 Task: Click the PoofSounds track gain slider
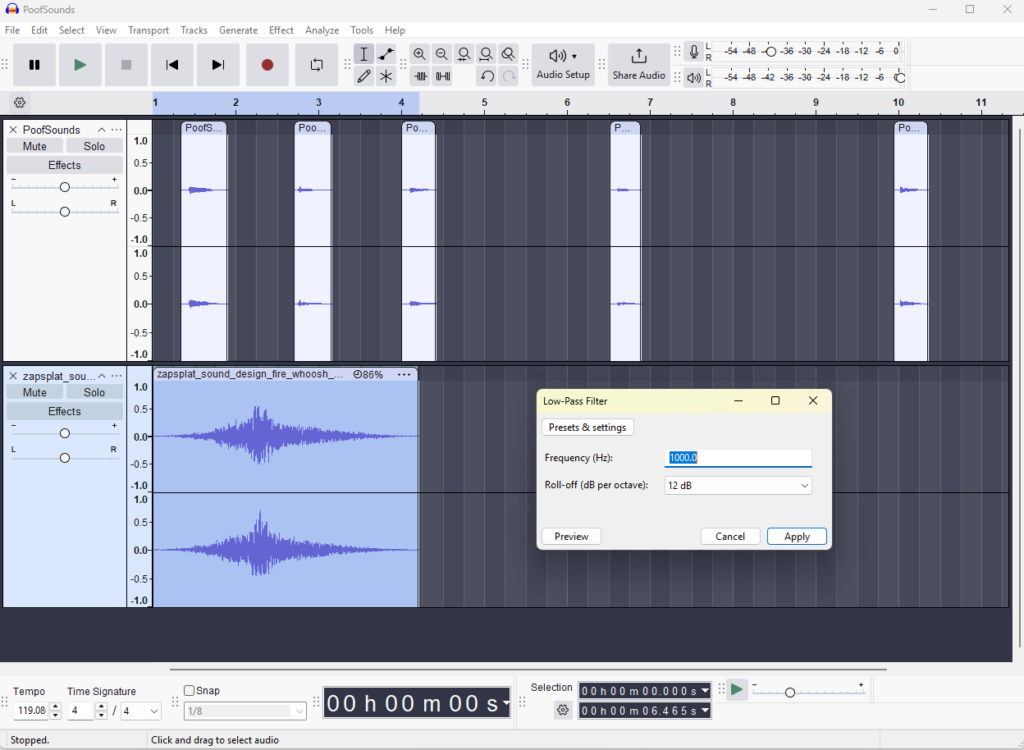[x=65, y=187]
